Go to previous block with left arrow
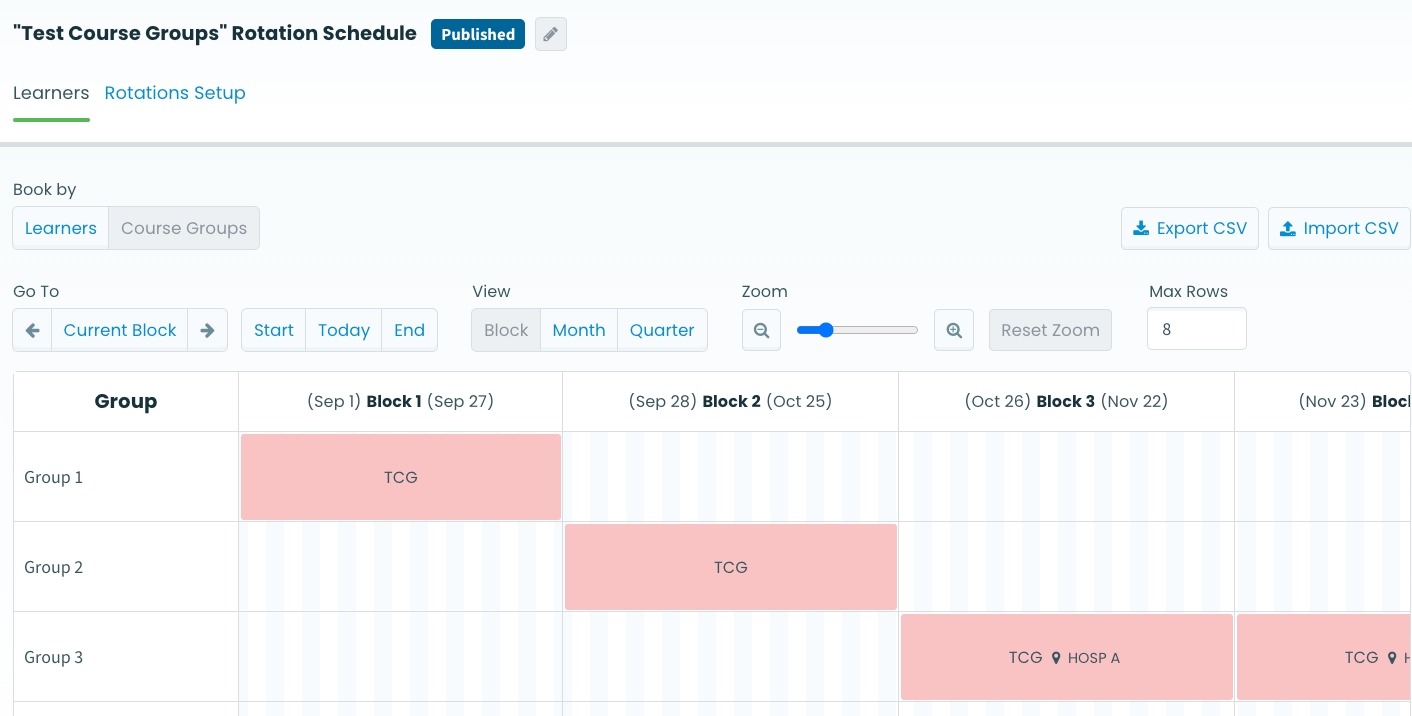The image size is (1412, 716). pyautogui.click(x=32, y=330)
